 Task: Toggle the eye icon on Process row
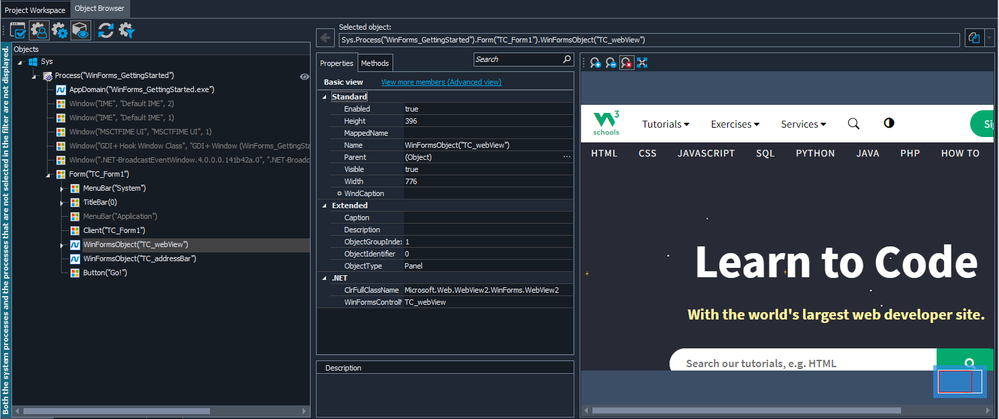304,76
